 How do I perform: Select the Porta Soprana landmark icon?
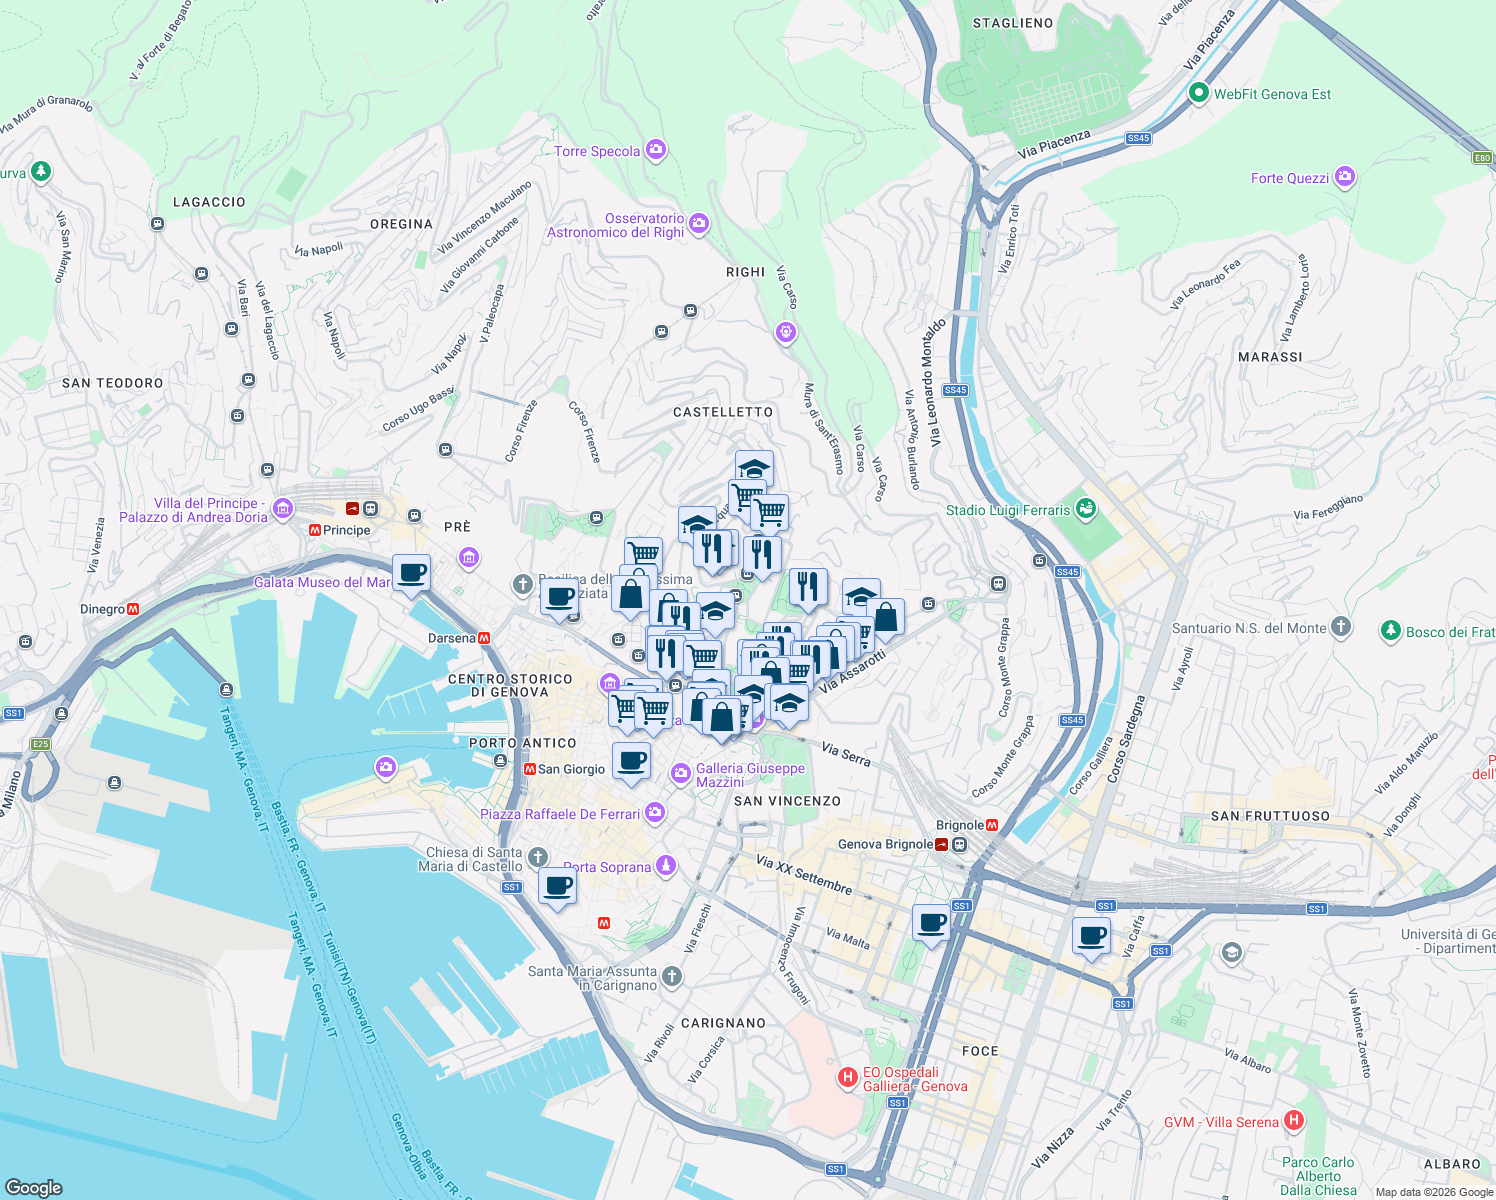tap(666, 866)
